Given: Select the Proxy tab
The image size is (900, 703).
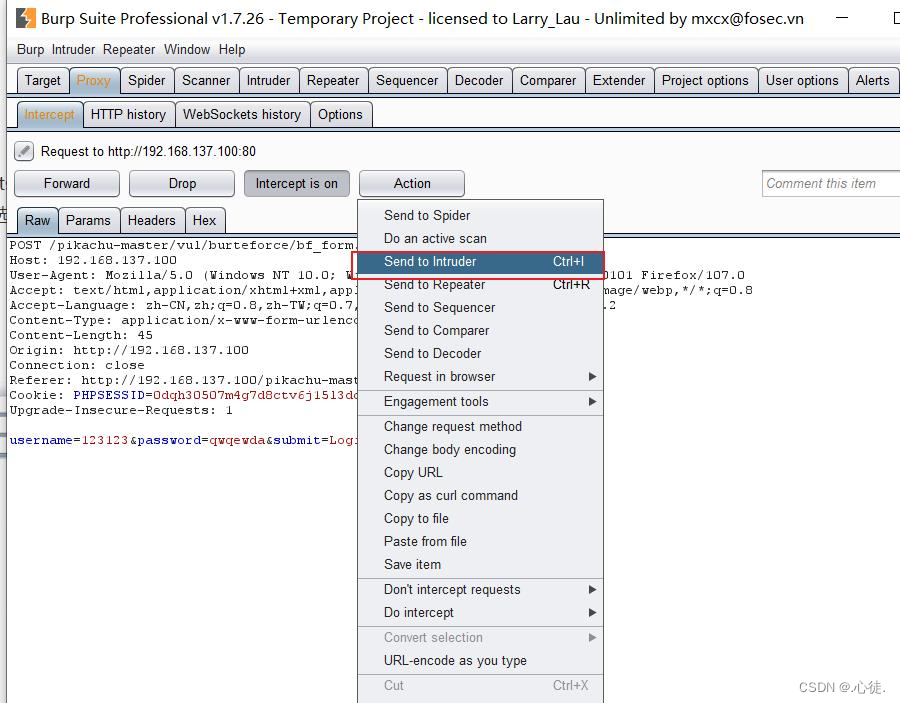Looking at the screenshot, I should [x=94, y=81].
